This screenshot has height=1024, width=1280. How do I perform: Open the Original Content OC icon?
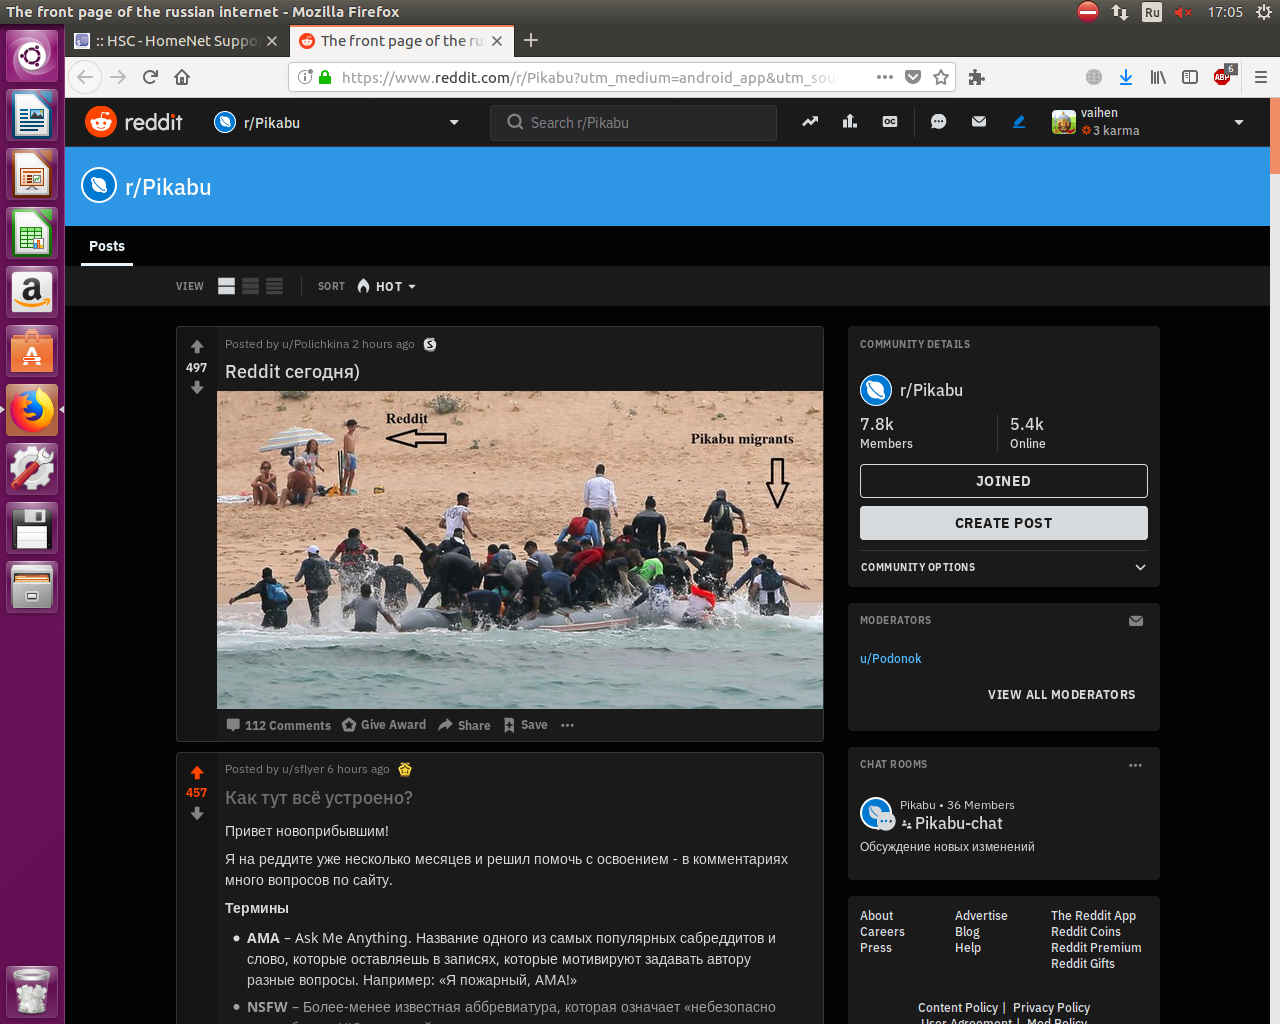tap(890, 122)
